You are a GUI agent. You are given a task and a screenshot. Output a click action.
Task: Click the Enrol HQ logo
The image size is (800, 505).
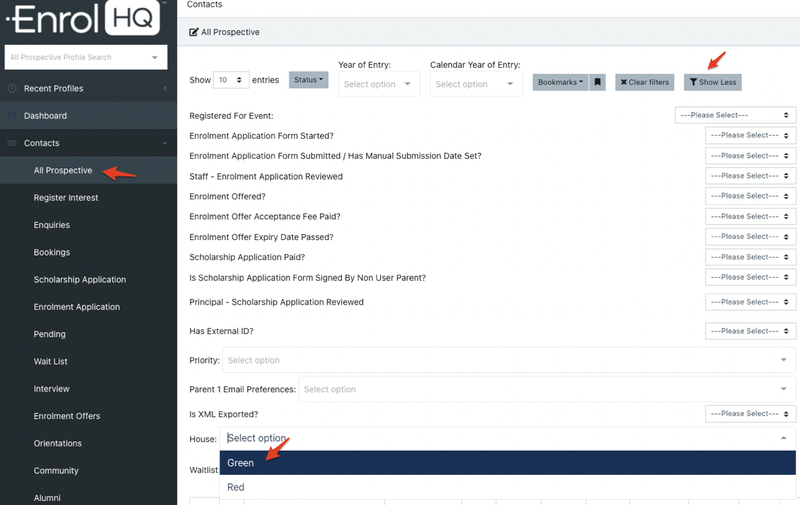click(x=83, y=19)
